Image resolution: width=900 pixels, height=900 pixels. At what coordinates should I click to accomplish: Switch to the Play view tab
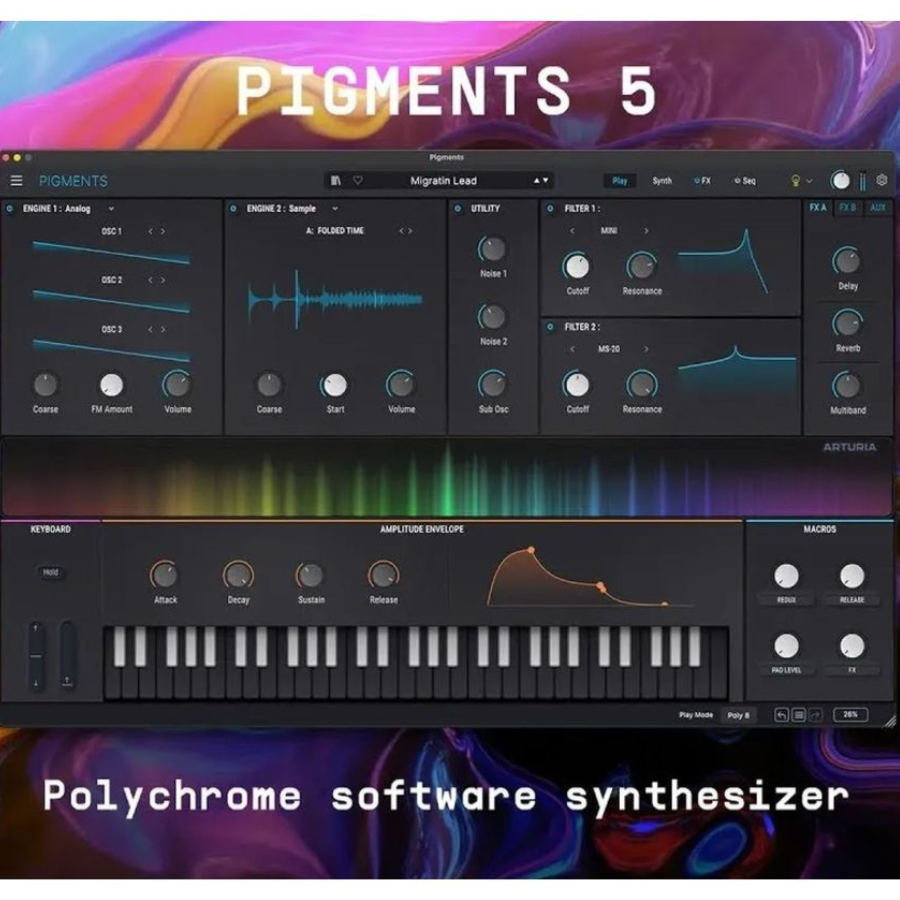(x=619, y=181)
